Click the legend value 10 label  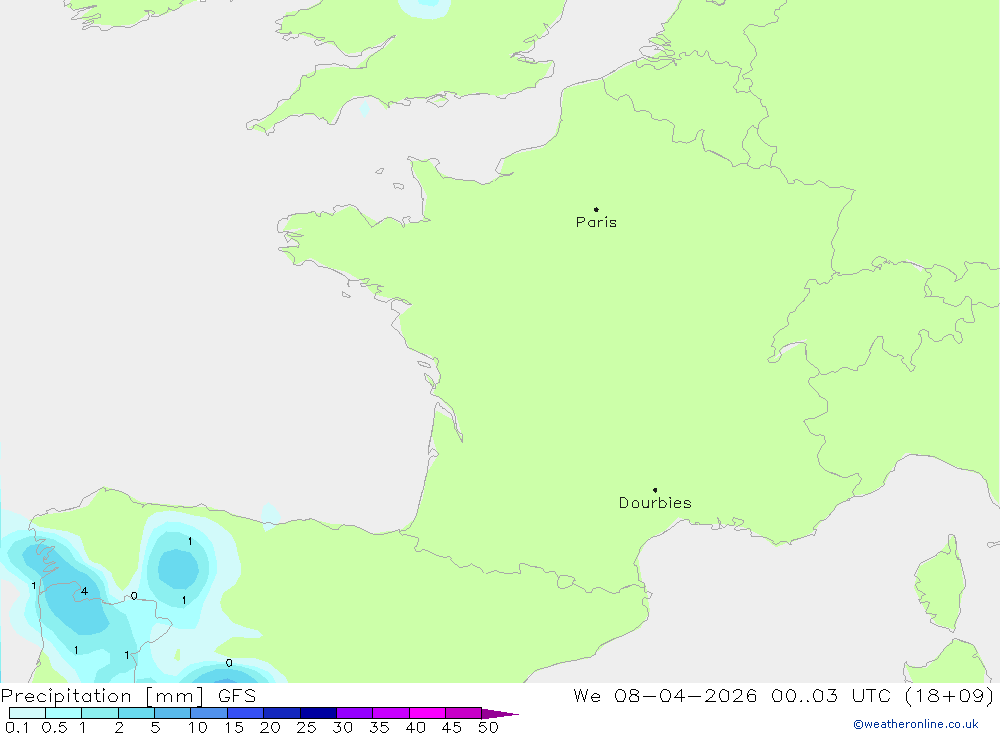coord(198,727)
